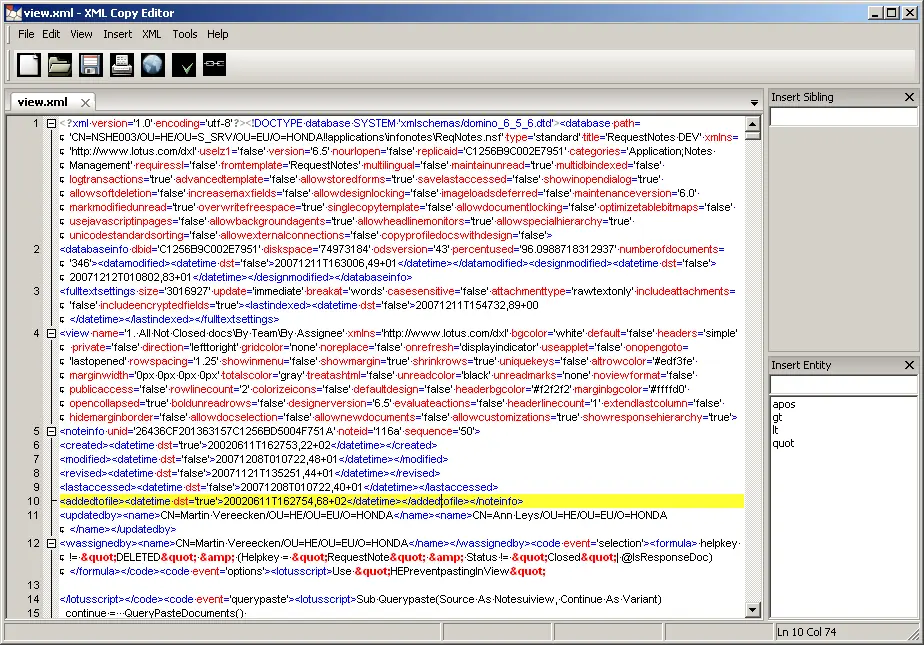Open a file with the folder icon
This screenshot has width=924, height=645.
click(x=60, y=65)
